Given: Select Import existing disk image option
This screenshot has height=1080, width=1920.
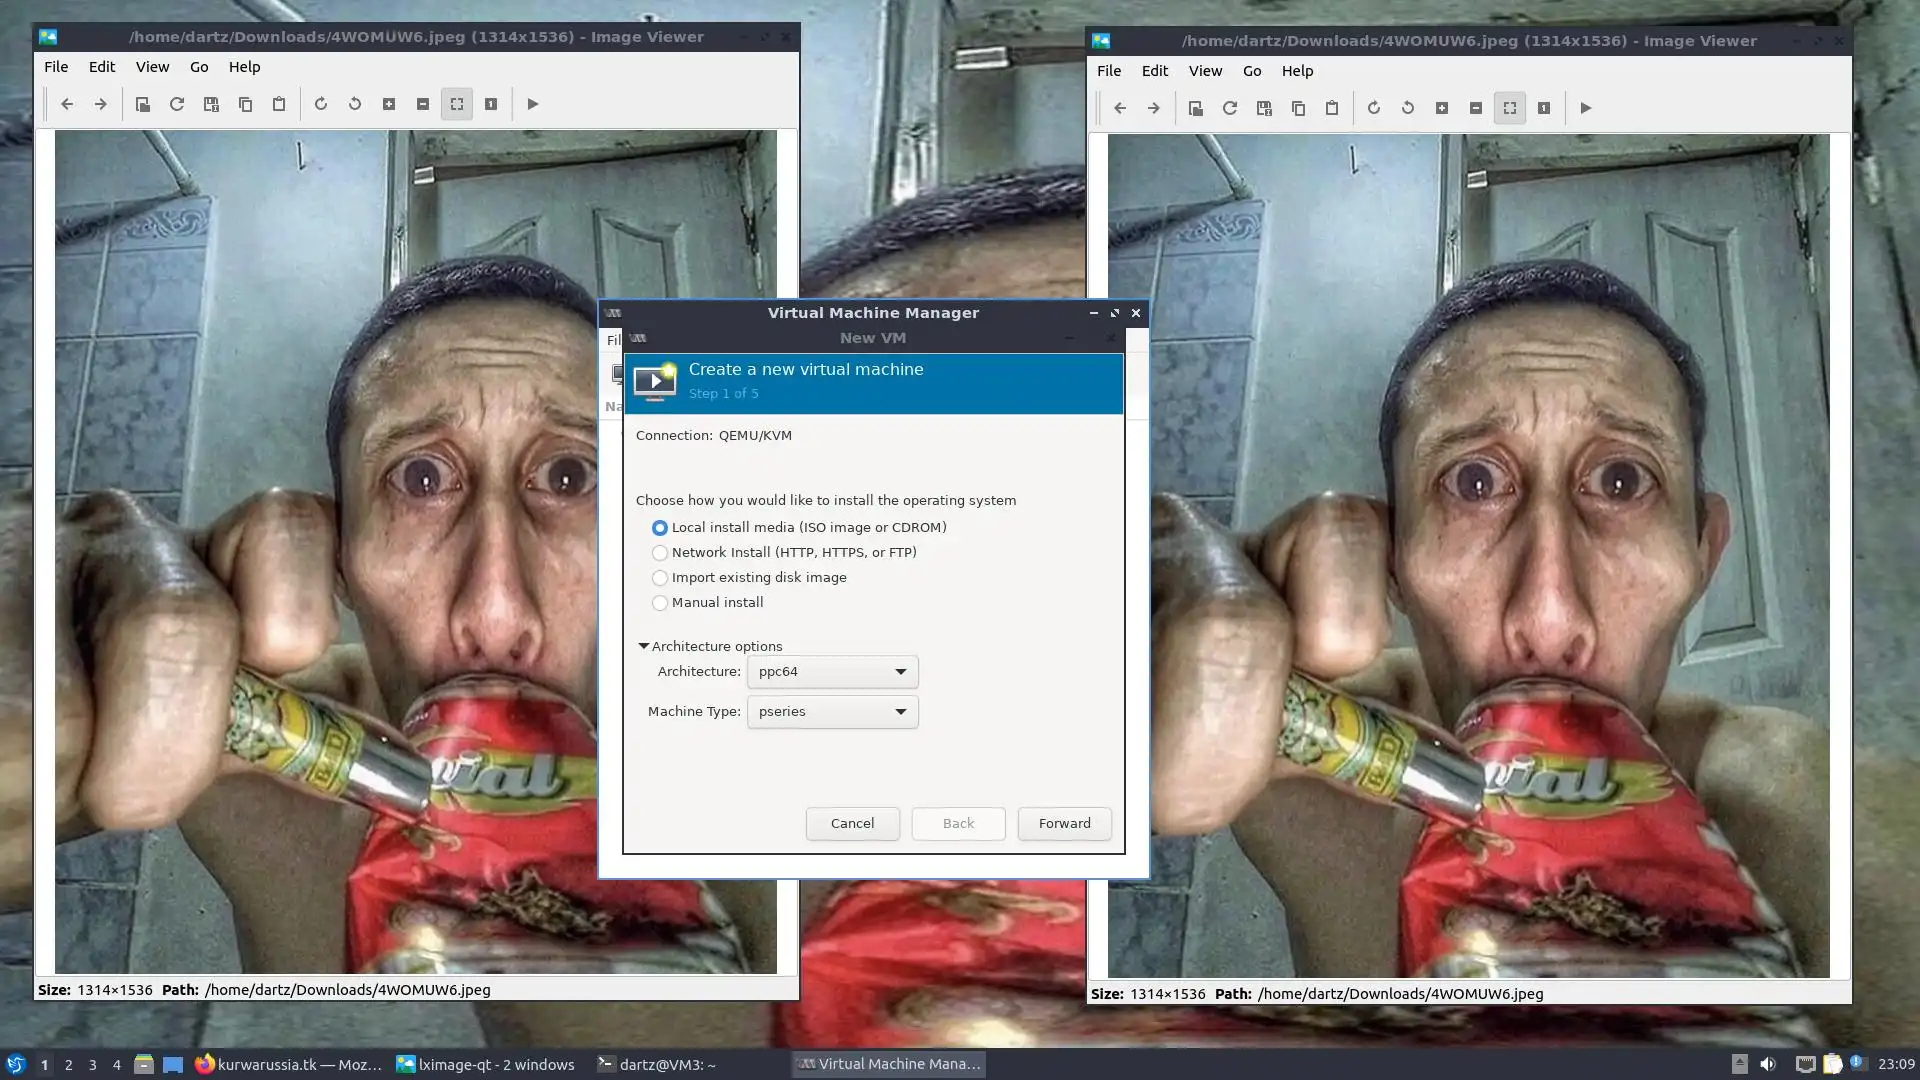Looking at the screenshot, I should point(660,578).
